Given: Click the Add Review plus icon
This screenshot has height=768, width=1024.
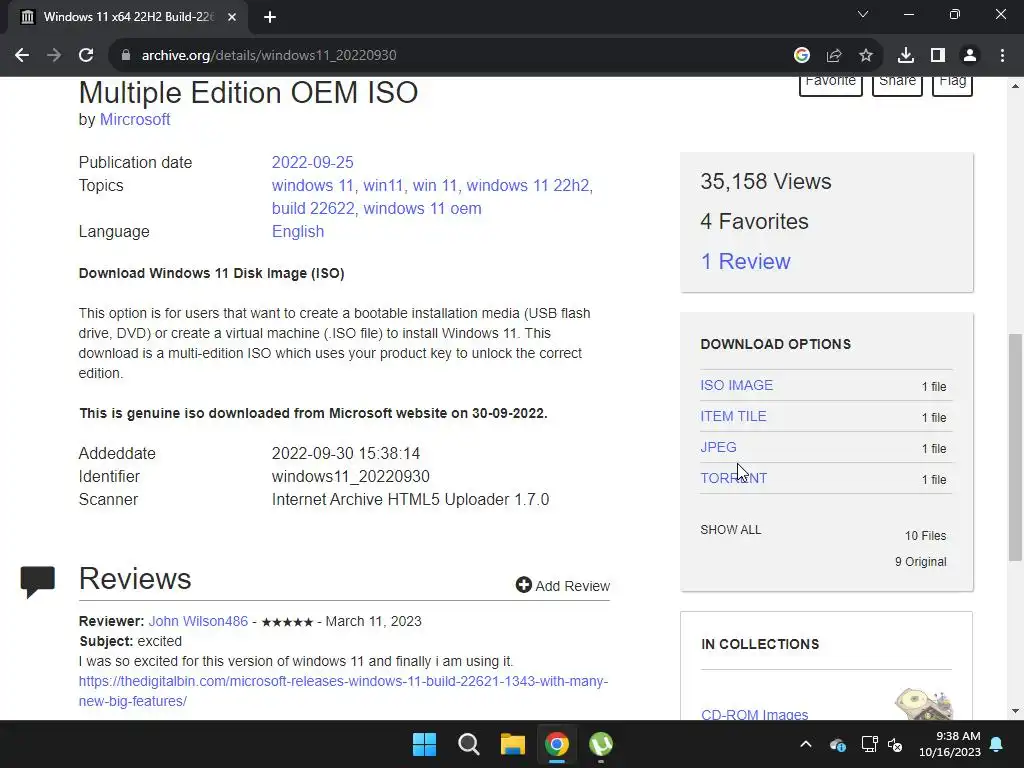Looking at the screenshot, I should [524, 584].
